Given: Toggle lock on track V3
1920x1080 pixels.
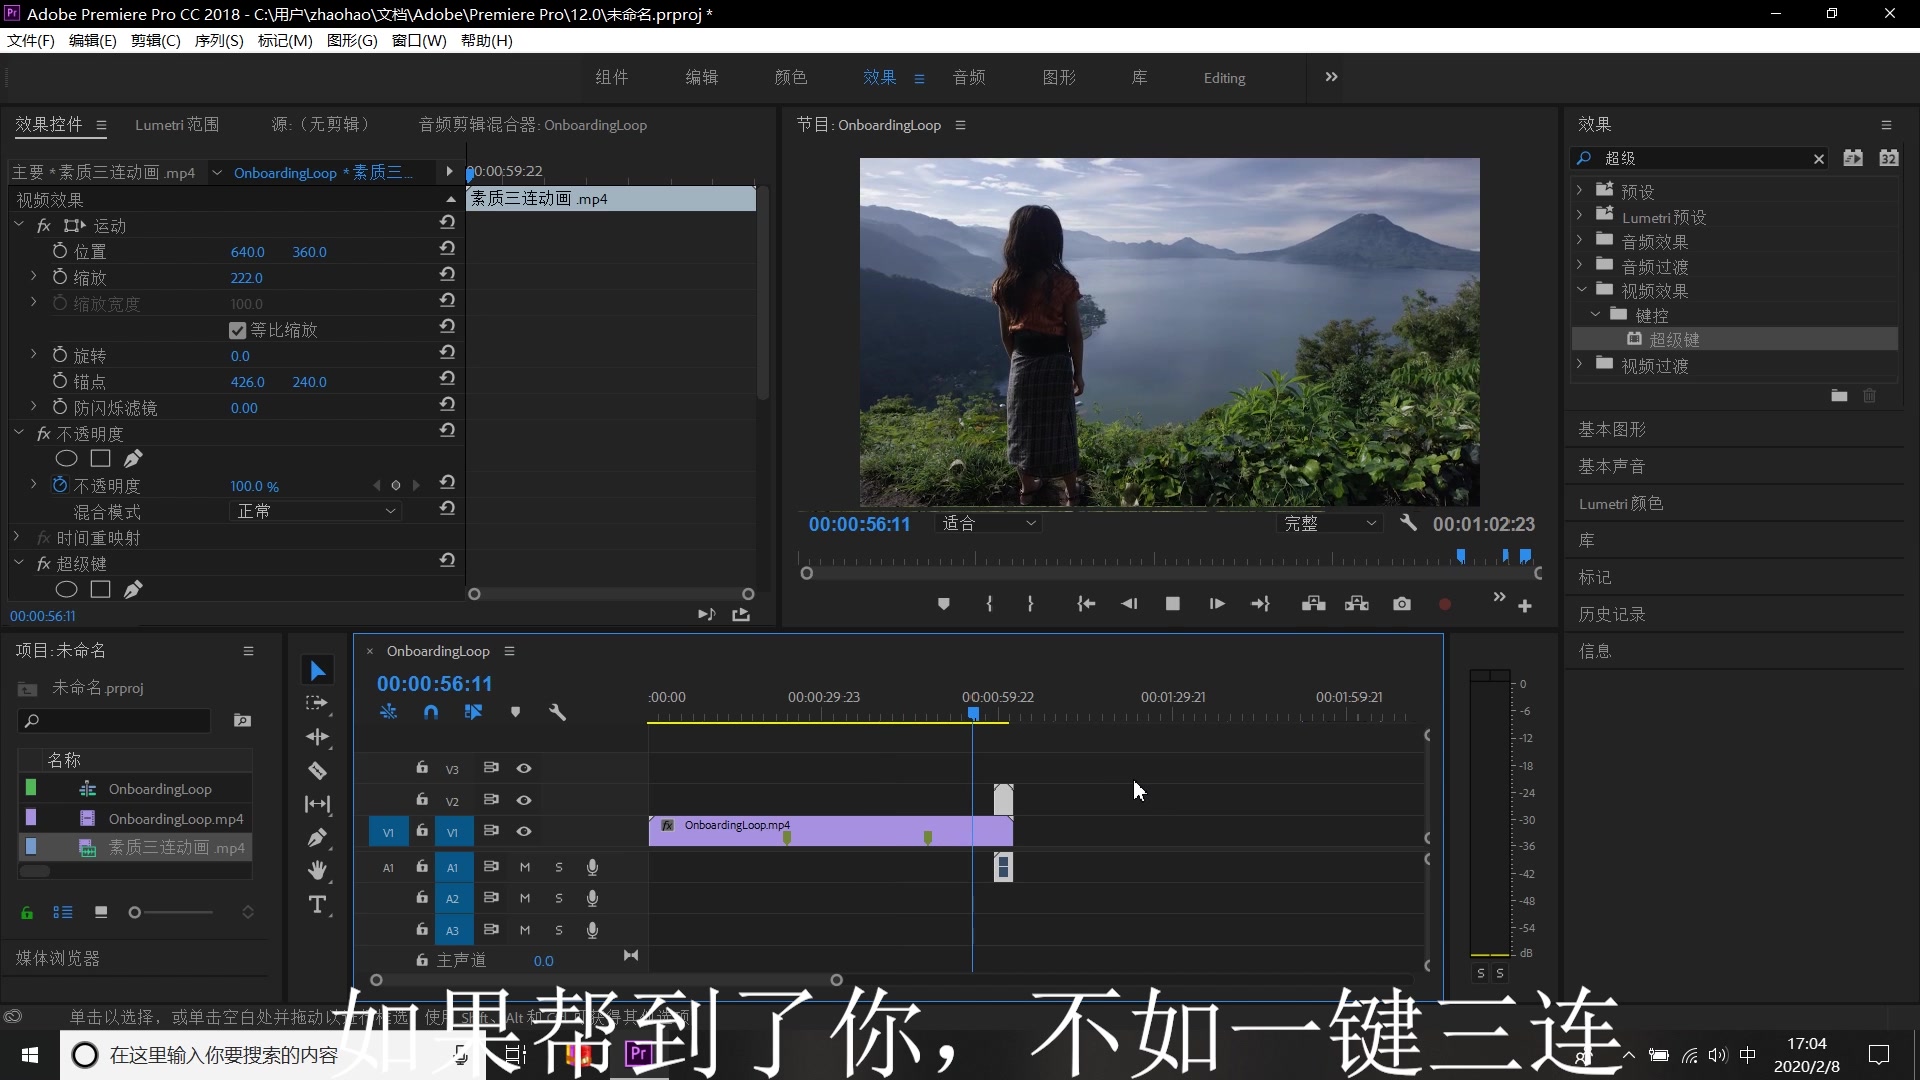Looking at the screenshot, I should point(422,767).
